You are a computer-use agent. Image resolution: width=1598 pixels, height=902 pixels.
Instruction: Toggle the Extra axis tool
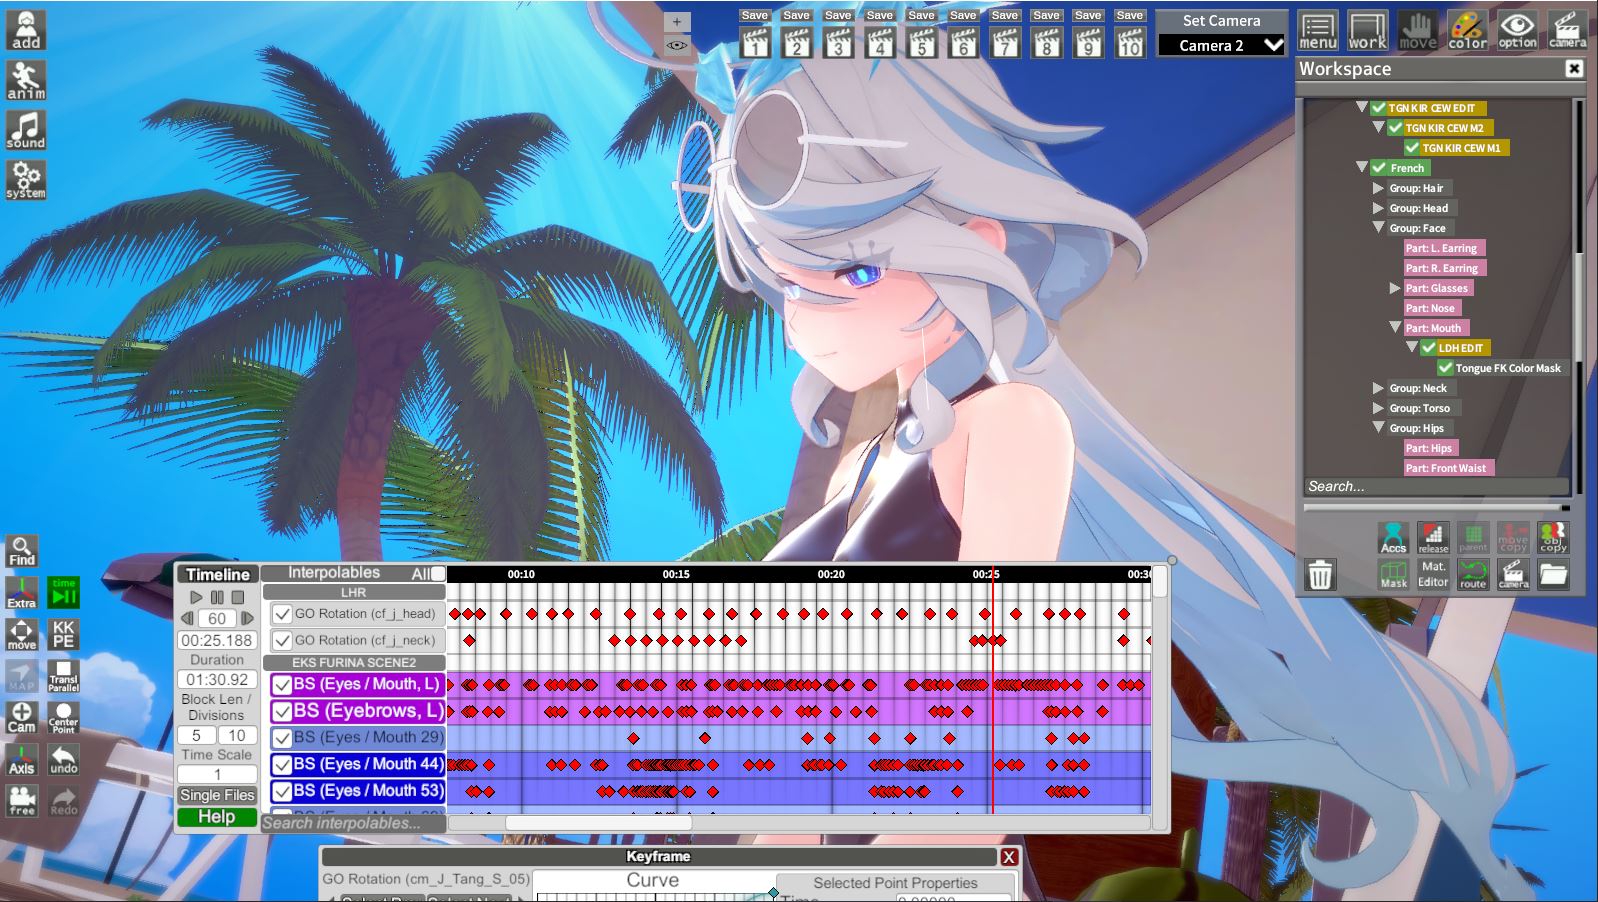[22, 593]
